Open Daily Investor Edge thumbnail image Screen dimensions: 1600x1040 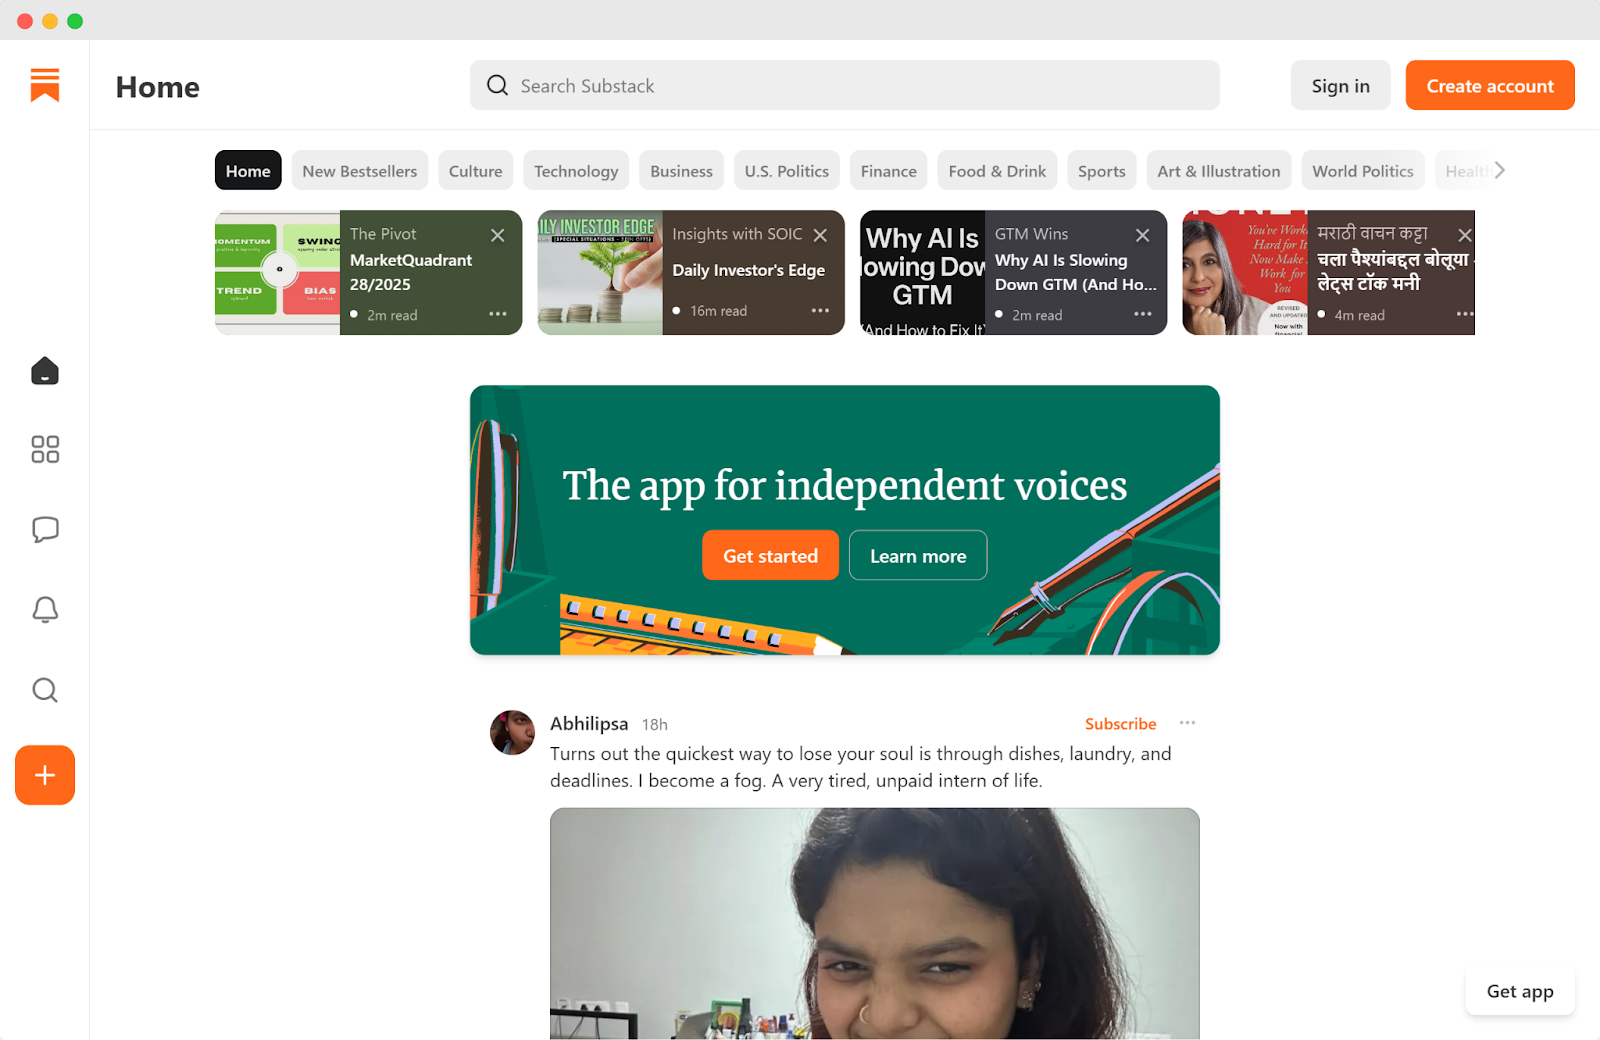pos(600,272)
